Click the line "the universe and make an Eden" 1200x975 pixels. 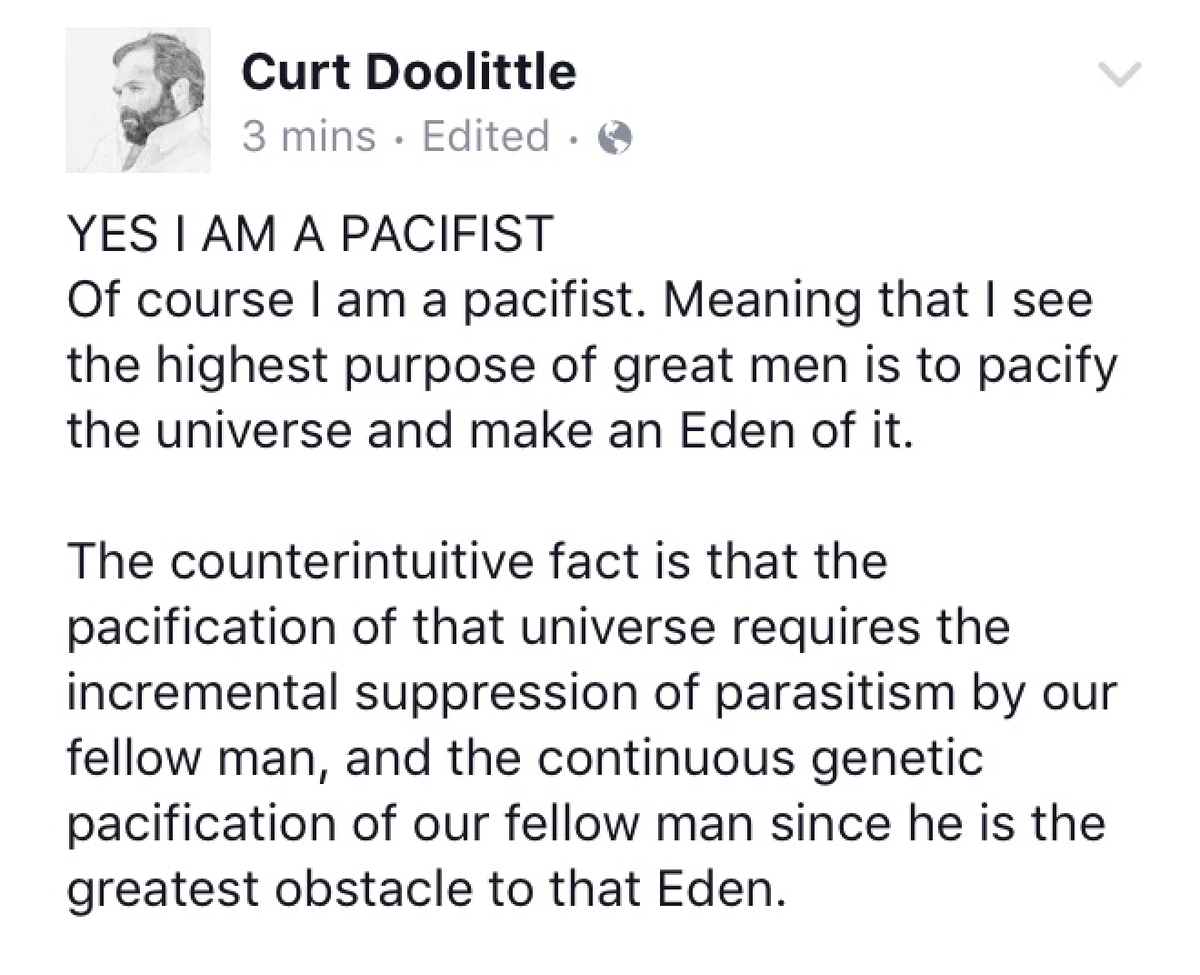point(491,433)
